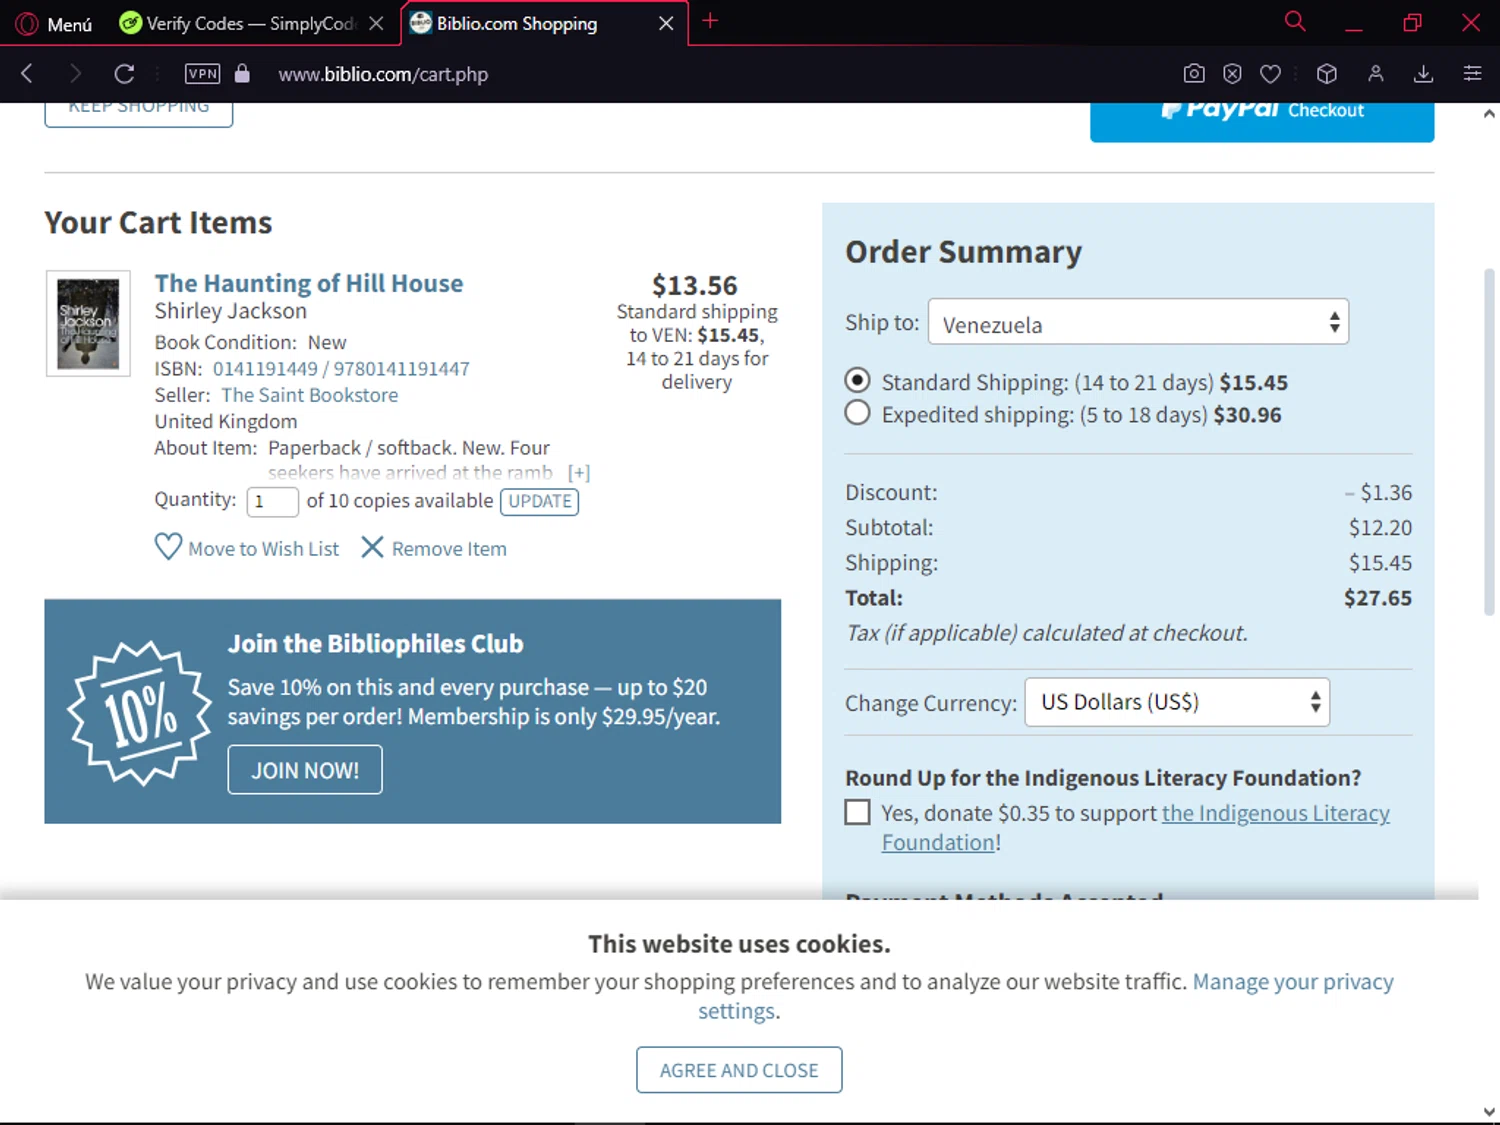Screen dimensions: 1500x1125
Task: Open the ad blocker shield icon
Action: click(1232, 73)
